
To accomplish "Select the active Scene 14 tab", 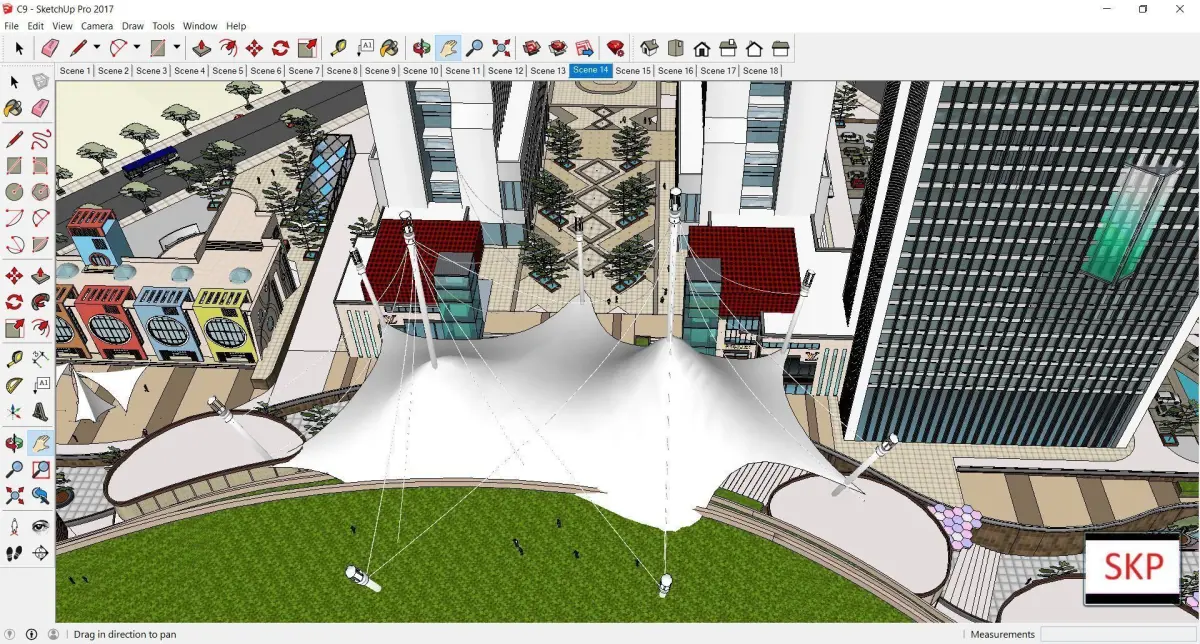I will (590, 71).
